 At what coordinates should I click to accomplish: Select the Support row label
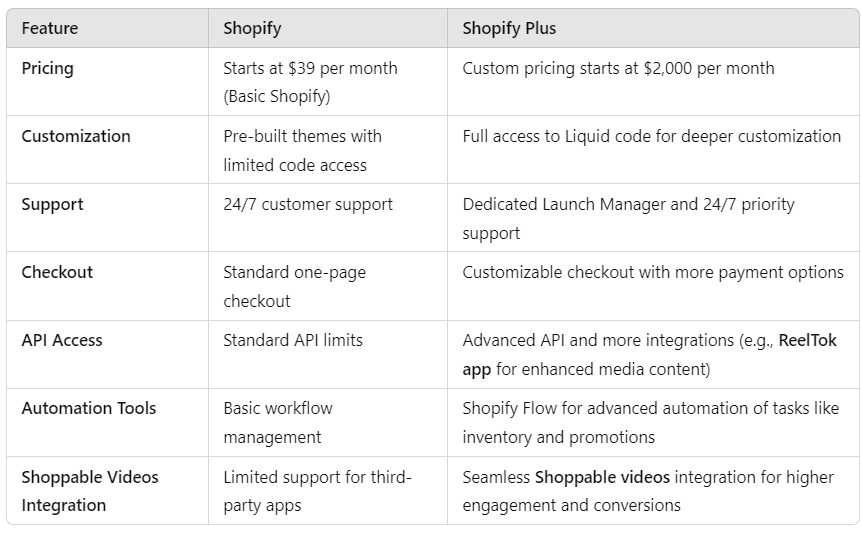(52, 204)
